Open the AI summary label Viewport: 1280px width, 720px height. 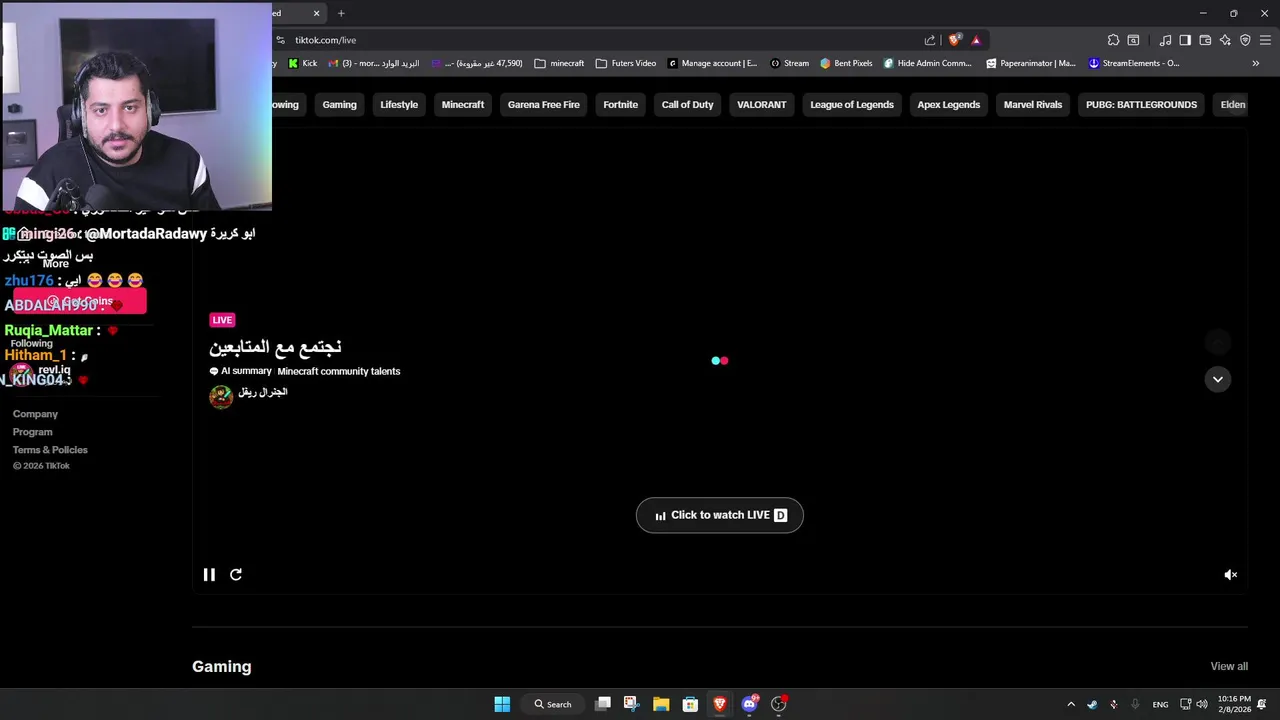(x=240, y=371)
